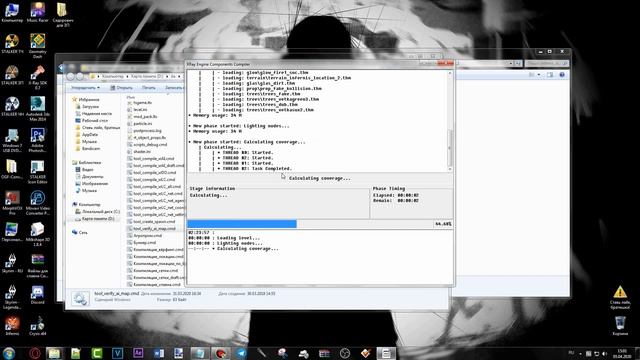The width and height of the screenshot is (640, 360).
Task: Open the MorphVOX Pro desktop shortcut
Action: (x=12, y=203)
